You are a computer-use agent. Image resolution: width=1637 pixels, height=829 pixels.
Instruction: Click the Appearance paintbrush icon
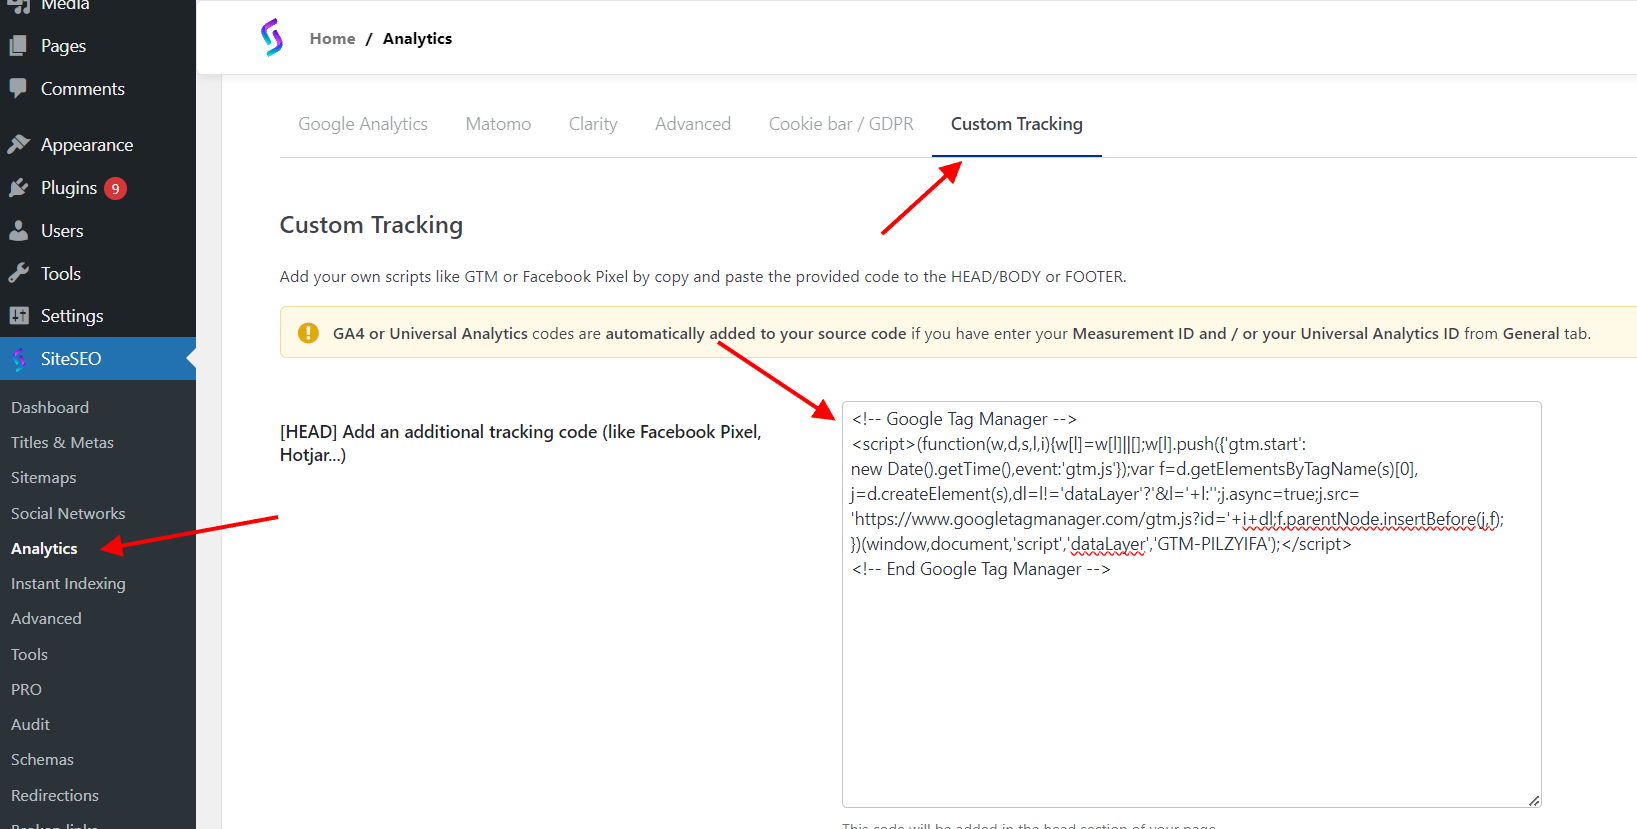pos(18,144)
